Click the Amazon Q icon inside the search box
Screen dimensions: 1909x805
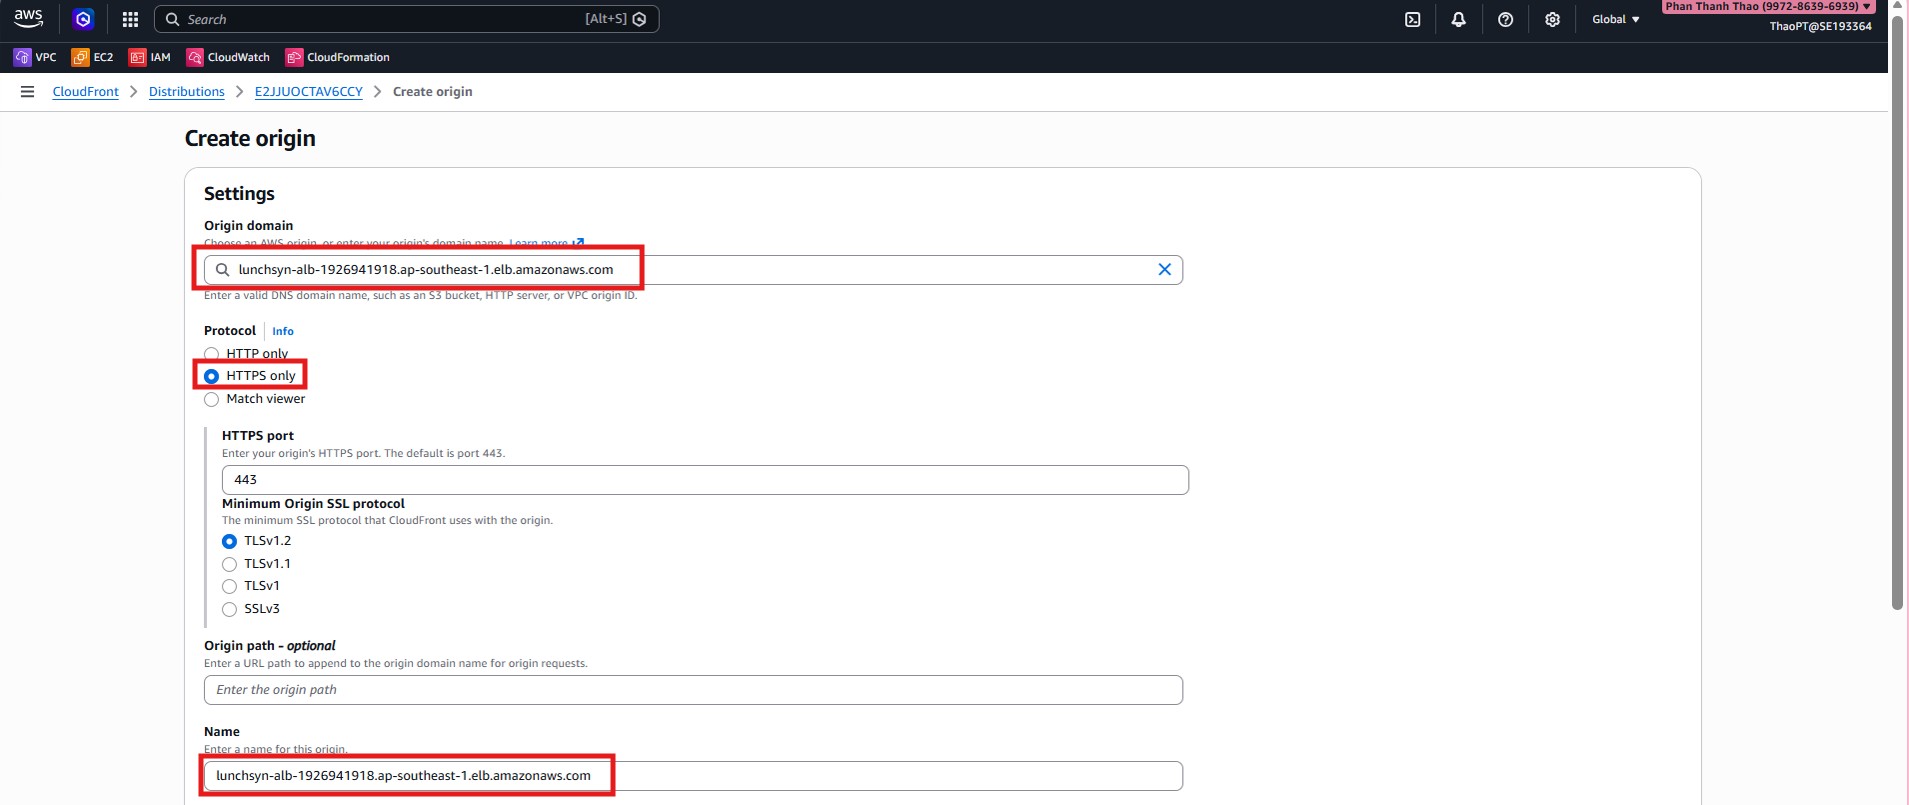coord(640,19)
